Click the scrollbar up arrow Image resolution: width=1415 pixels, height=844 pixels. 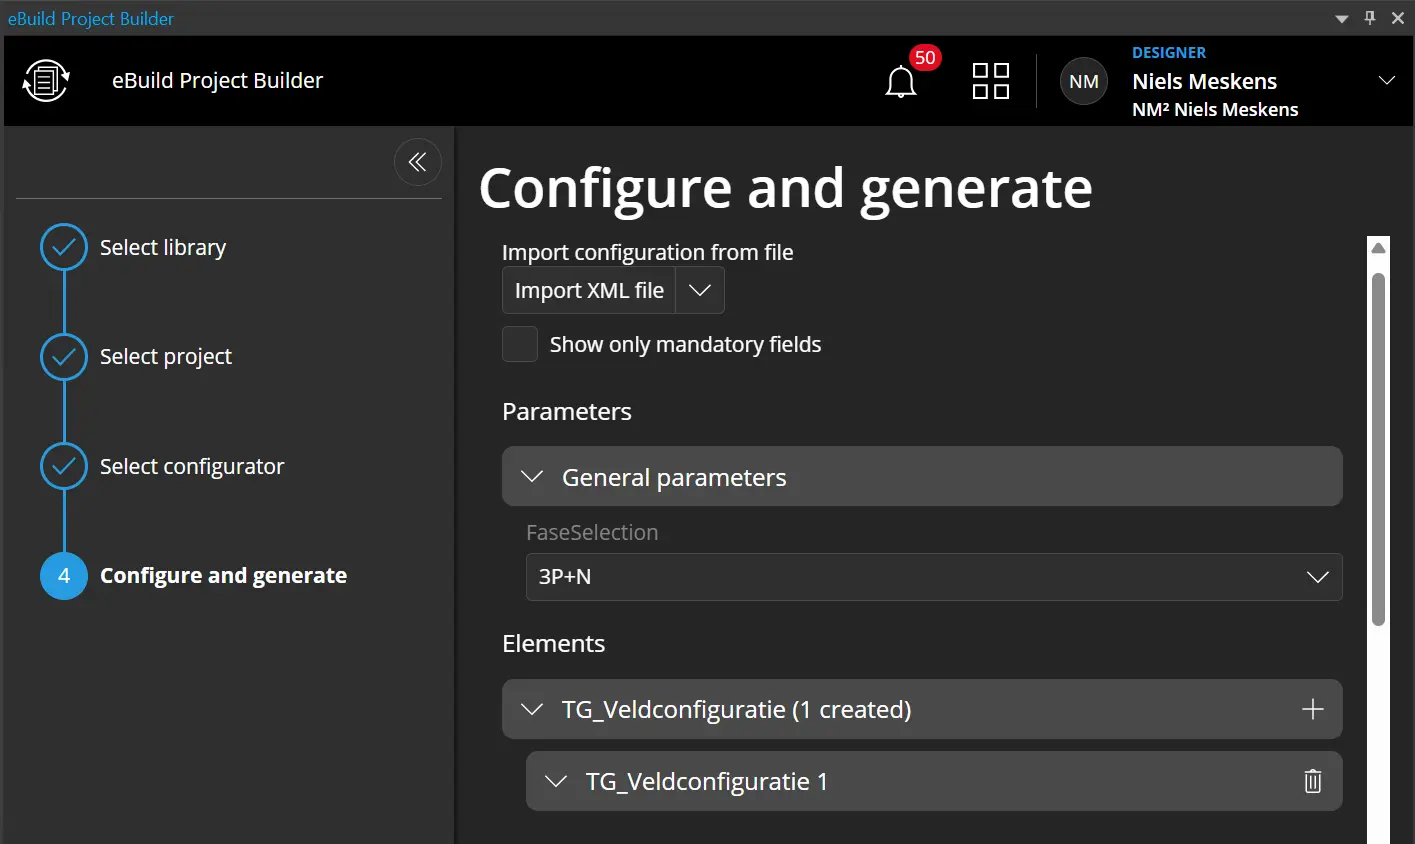1378,247
